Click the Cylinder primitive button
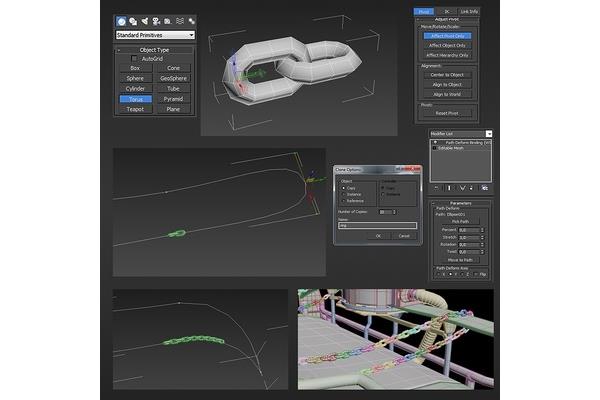600x400 pixels. click(x=135, y=88)
